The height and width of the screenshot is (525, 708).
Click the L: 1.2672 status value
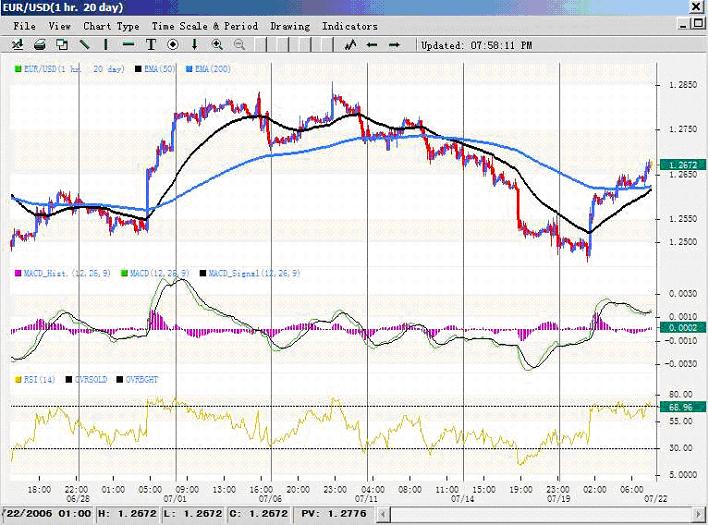point(193,514)
